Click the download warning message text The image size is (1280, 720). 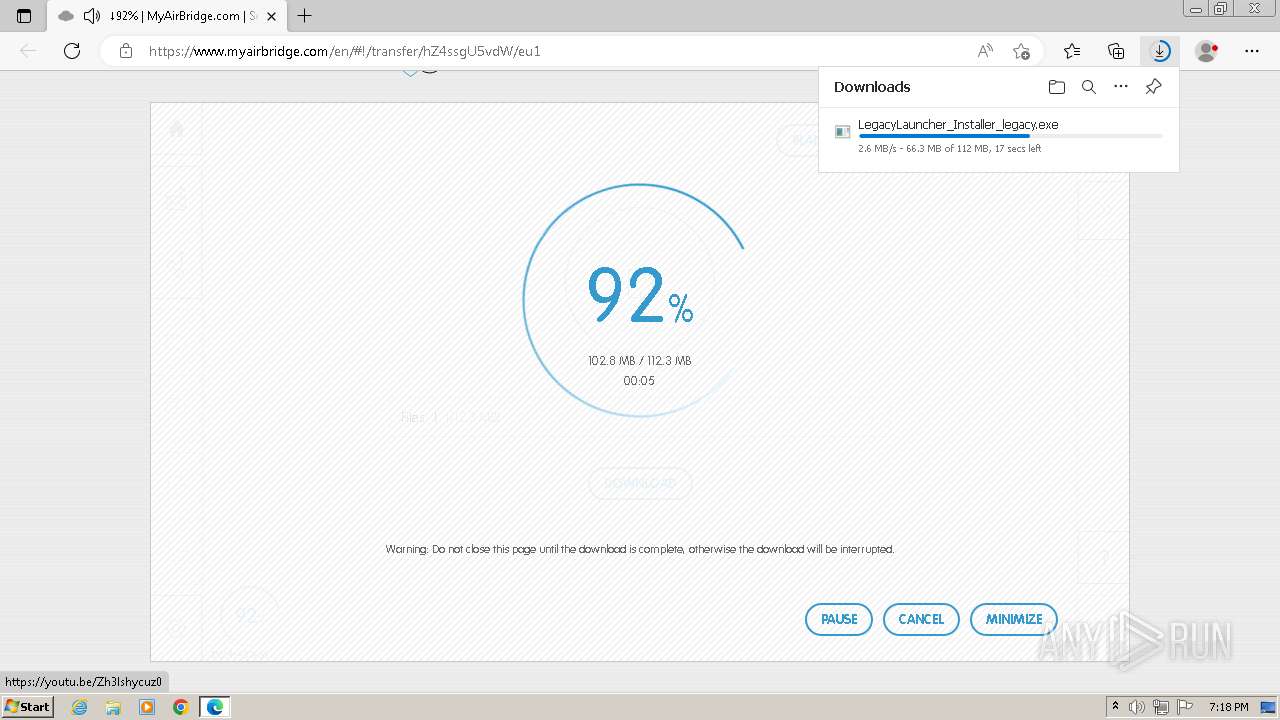pos(640,549)
